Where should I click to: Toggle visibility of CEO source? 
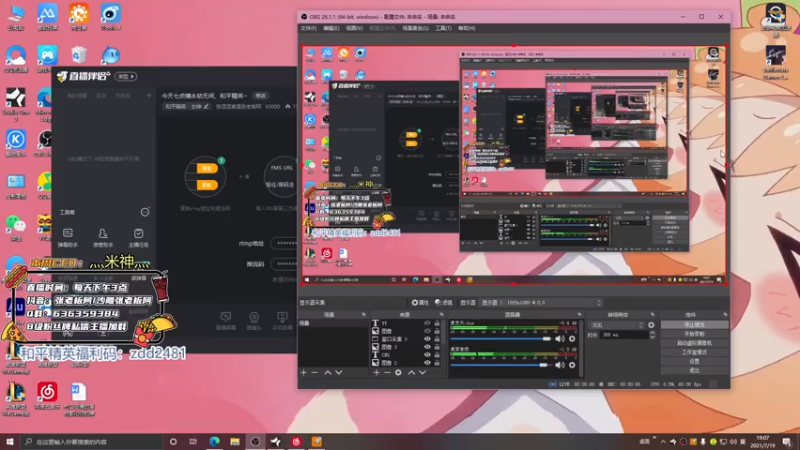(427, 355)
